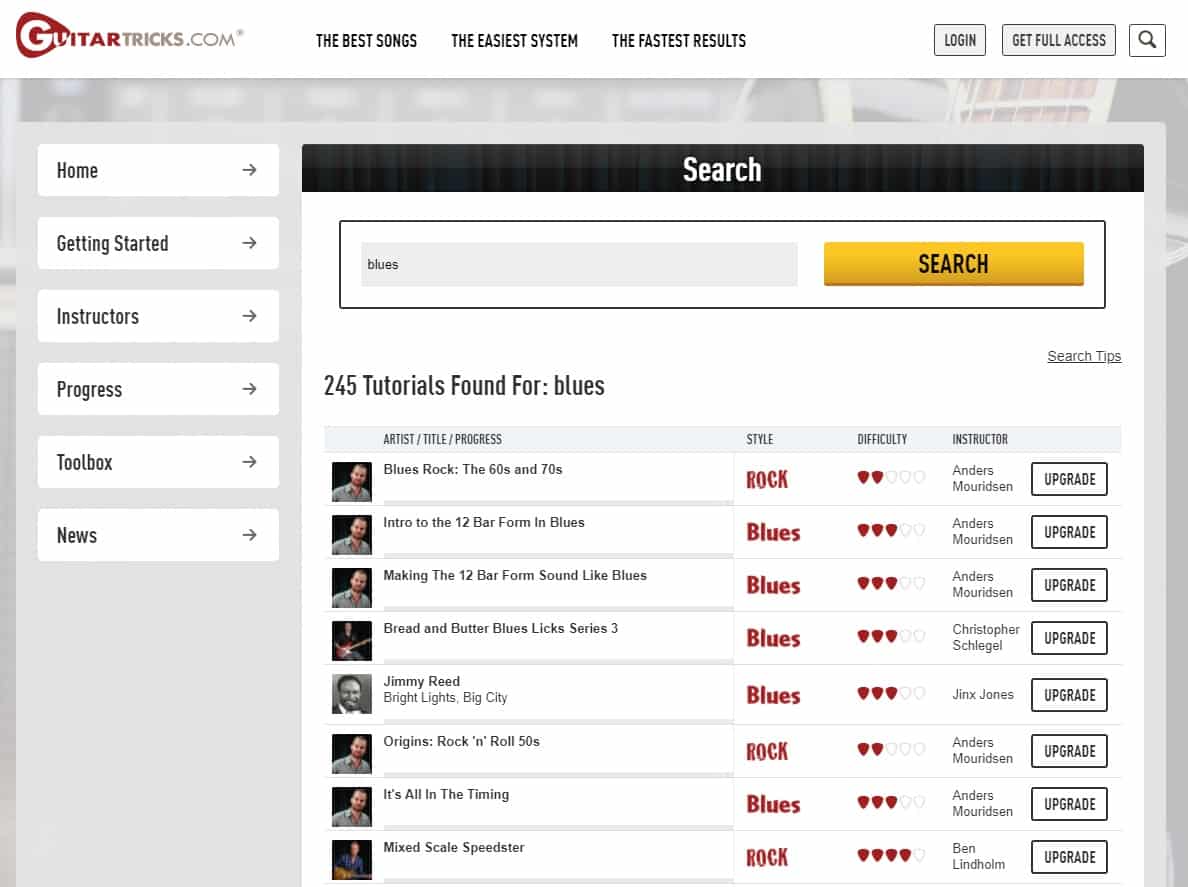Open 'Making The 12 Bar Form Sound Like Blues'

pos(515,576)
